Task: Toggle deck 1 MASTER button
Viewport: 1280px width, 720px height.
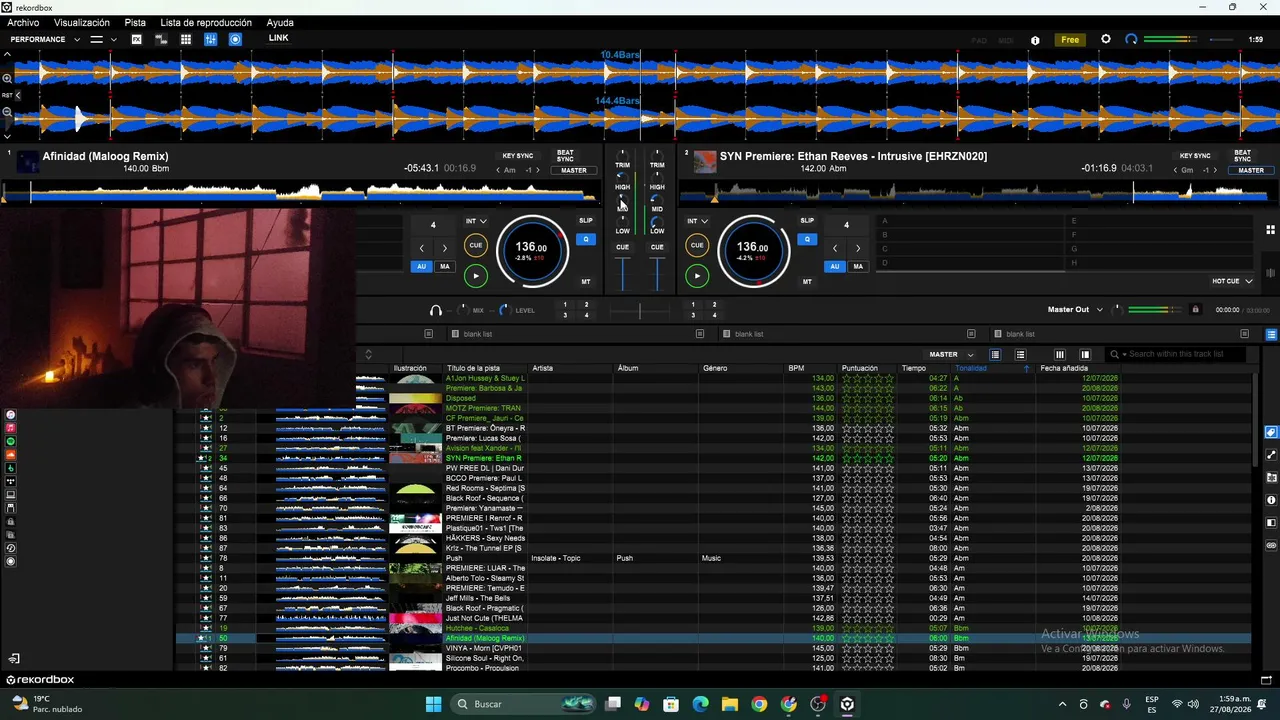Action: tap(574, 170)
